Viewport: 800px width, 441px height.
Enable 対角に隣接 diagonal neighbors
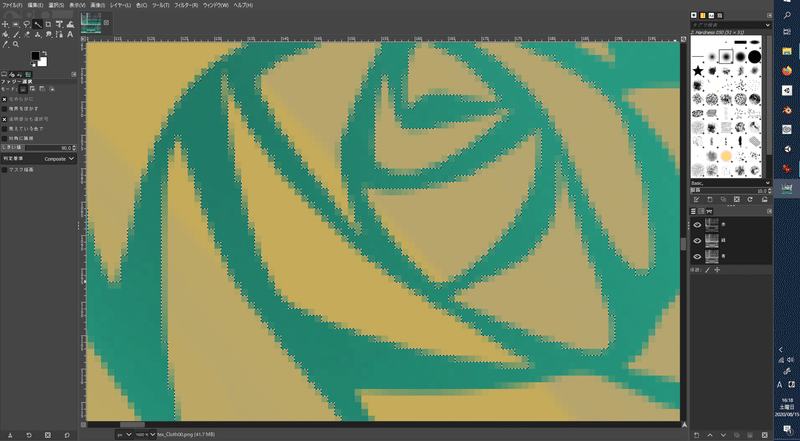(x=5, y=138)
